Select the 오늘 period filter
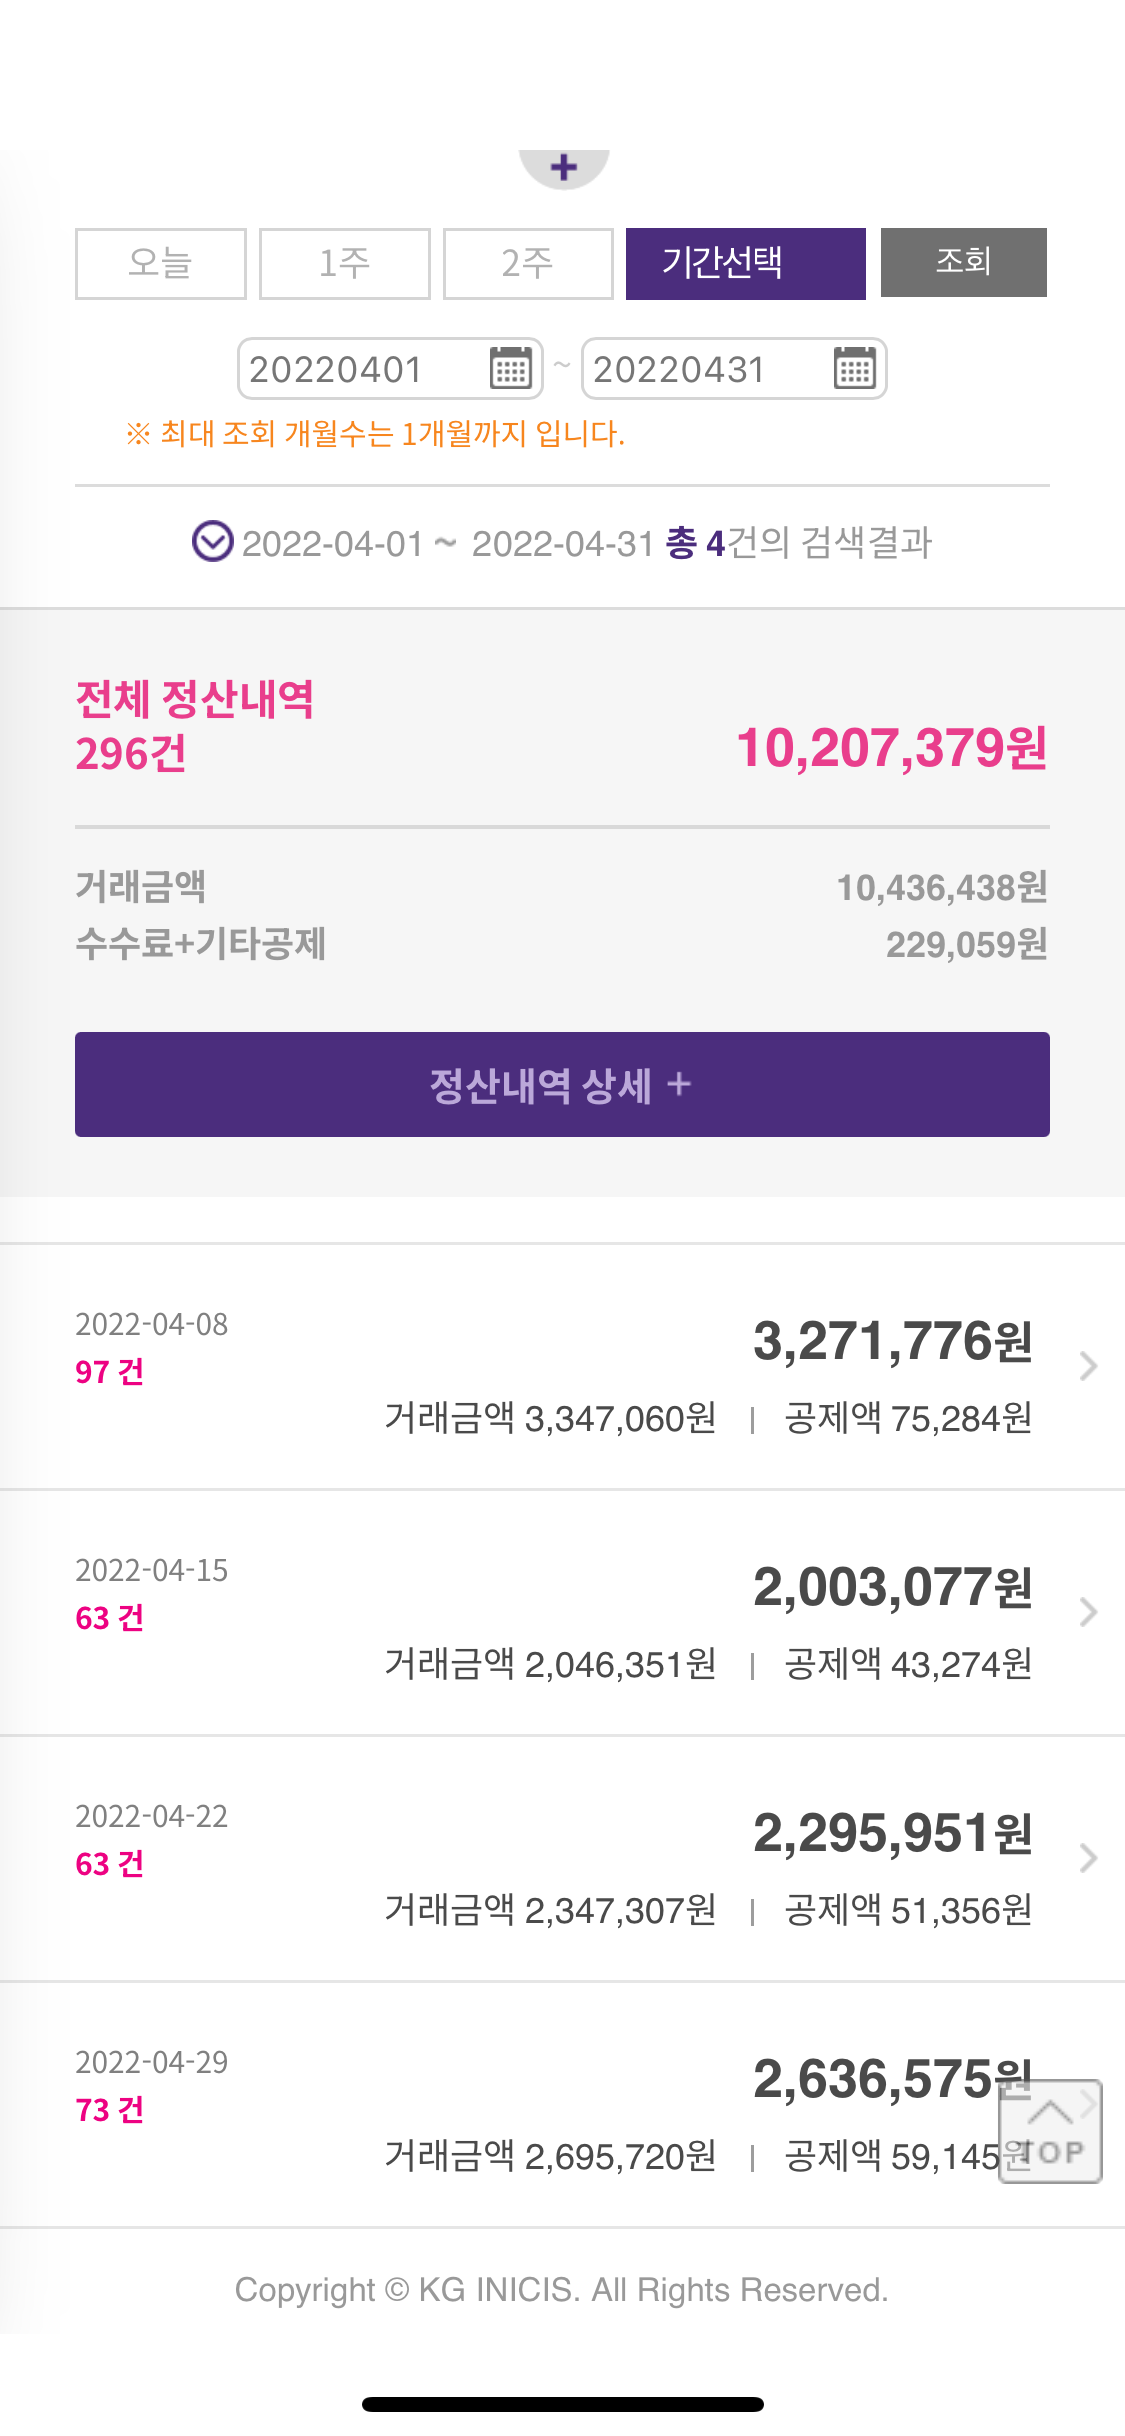 coord(160,263)
